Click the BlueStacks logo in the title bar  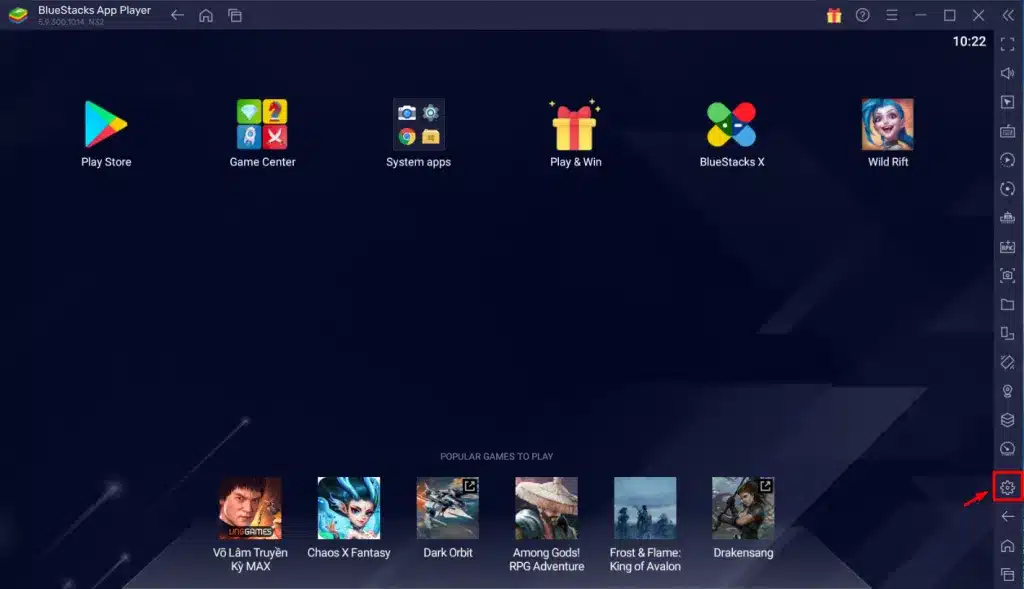pos(18,15)
